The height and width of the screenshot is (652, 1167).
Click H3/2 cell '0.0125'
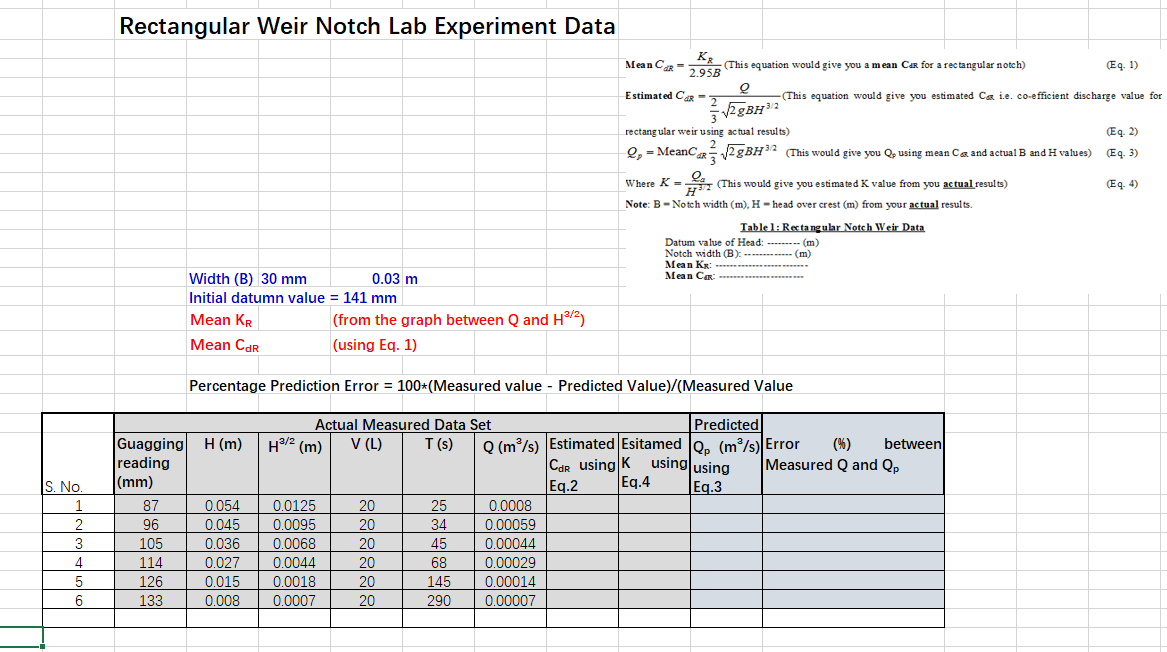click(x=294, y=505)
